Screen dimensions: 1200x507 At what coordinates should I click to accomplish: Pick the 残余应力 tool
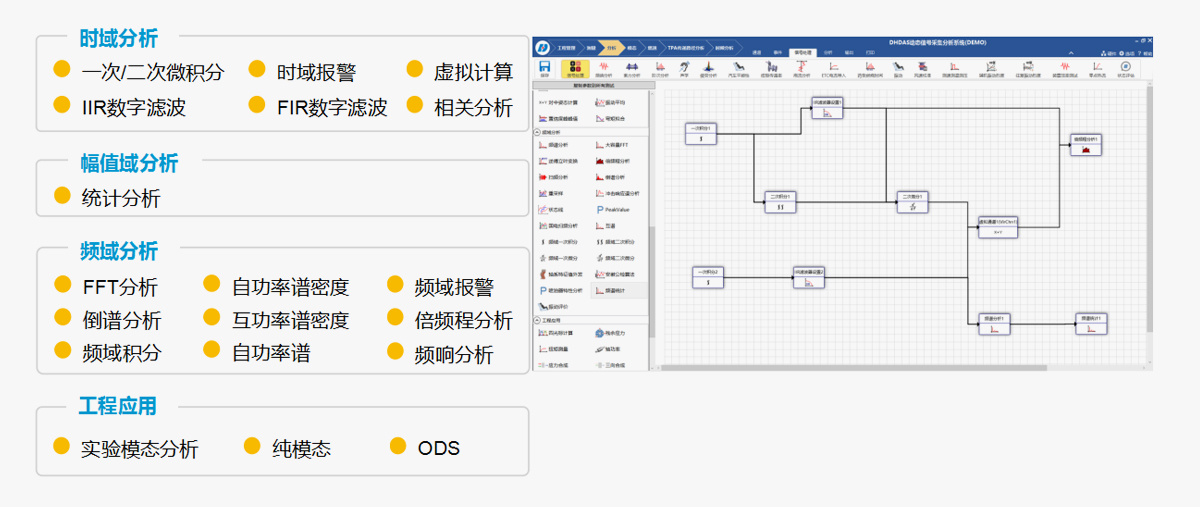click(x=612, y=333)
